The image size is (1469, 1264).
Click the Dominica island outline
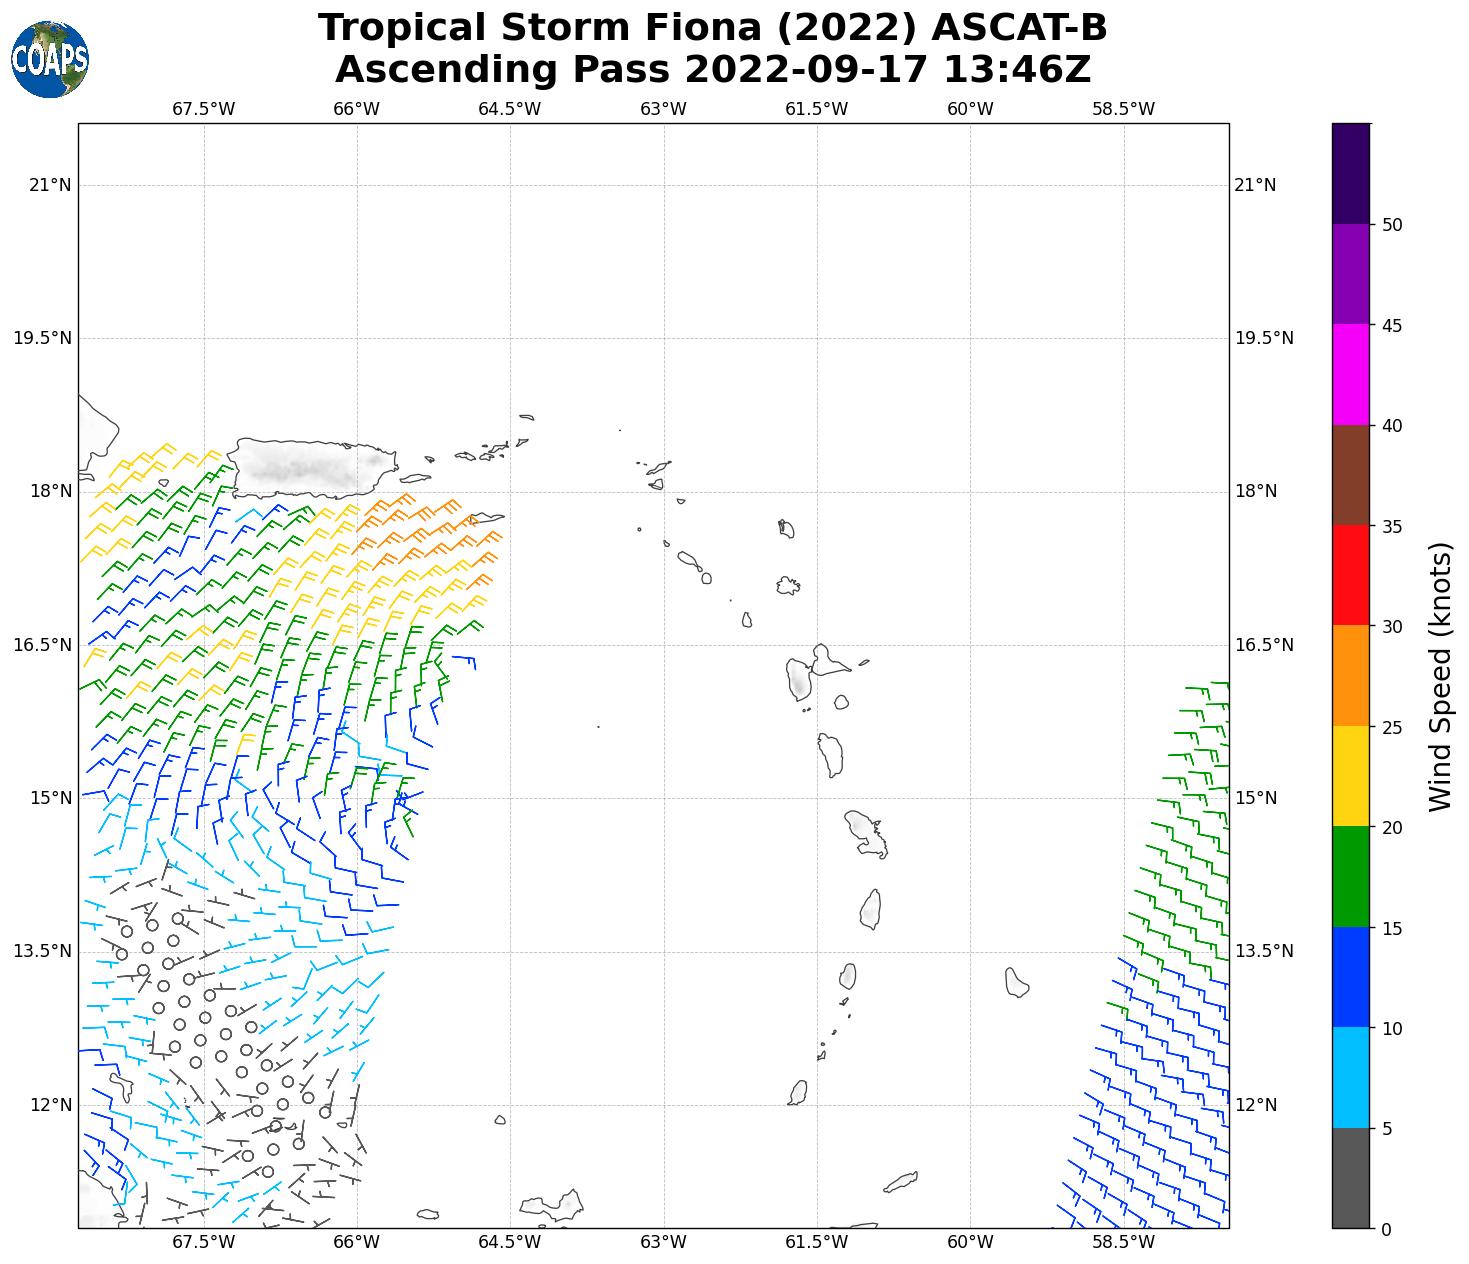[831, 755]
